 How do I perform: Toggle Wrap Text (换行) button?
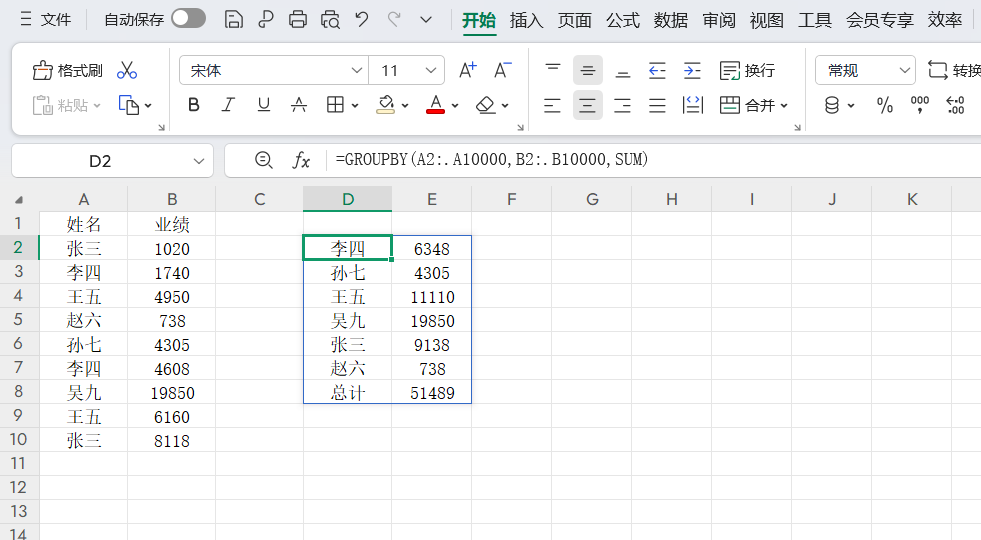(x=748, y=70)
